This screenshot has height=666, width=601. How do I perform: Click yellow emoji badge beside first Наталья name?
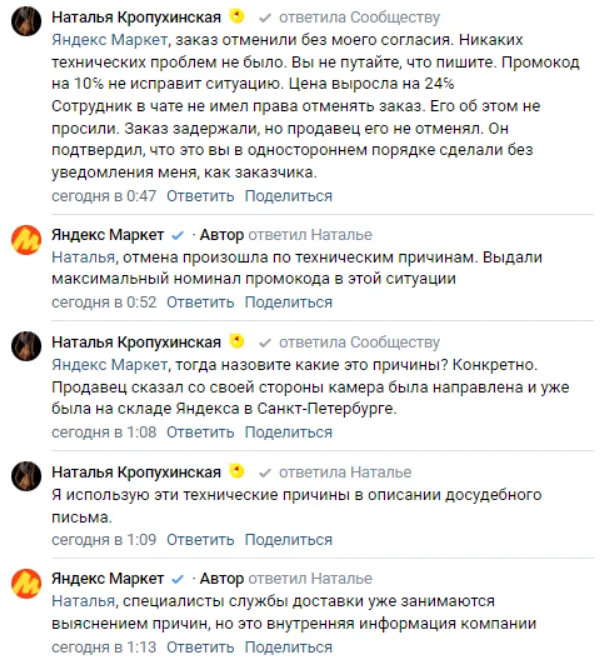236,17
